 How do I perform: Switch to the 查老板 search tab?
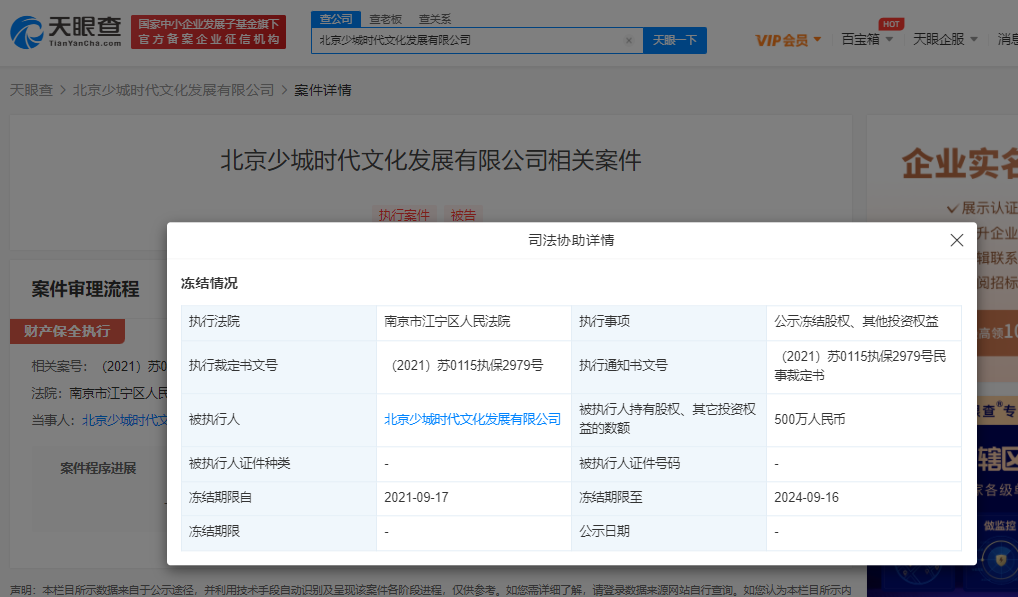click(385, 19)
